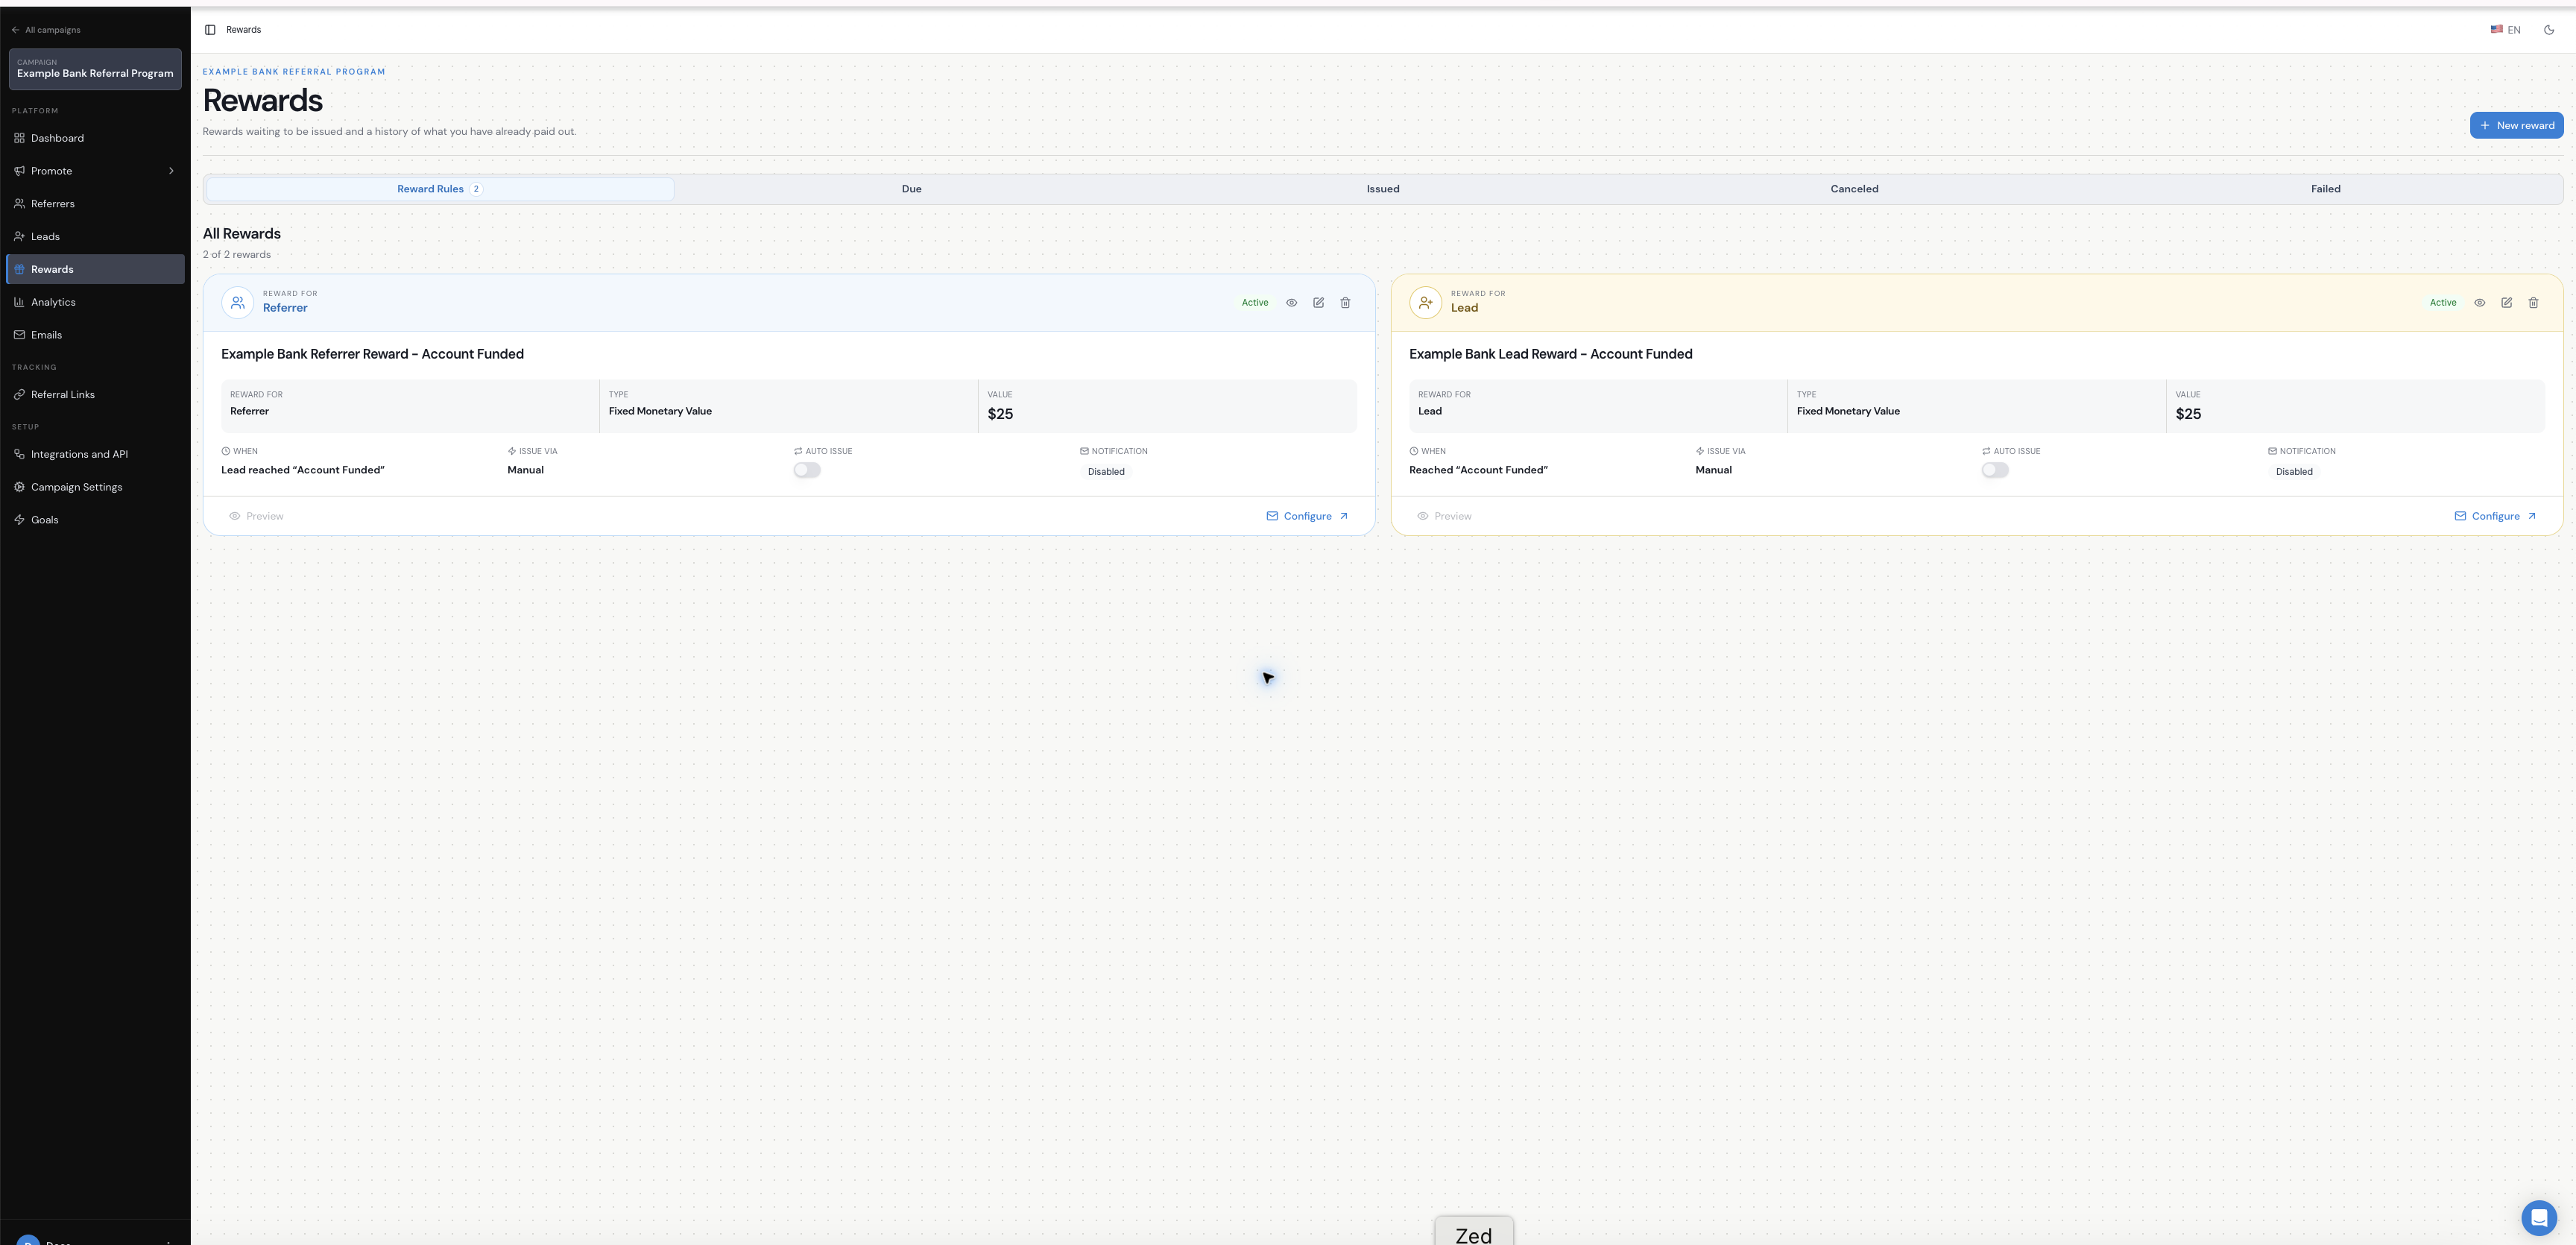Delete the Referrer reward trash icon

click(x=1345, y=303)
